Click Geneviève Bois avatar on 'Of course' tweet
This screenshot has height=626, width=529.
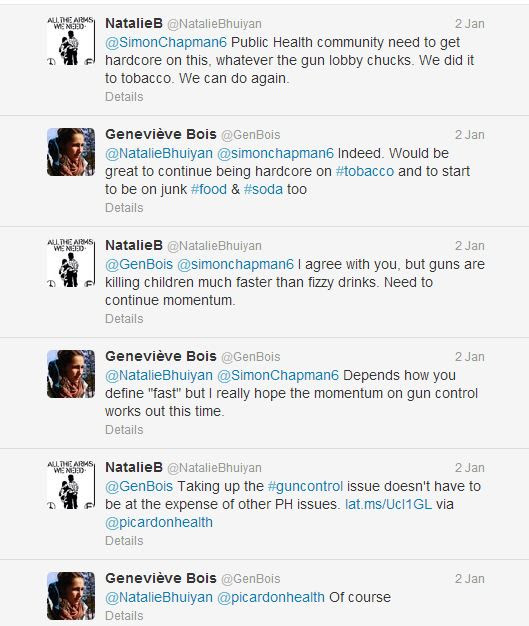[71, 596]
